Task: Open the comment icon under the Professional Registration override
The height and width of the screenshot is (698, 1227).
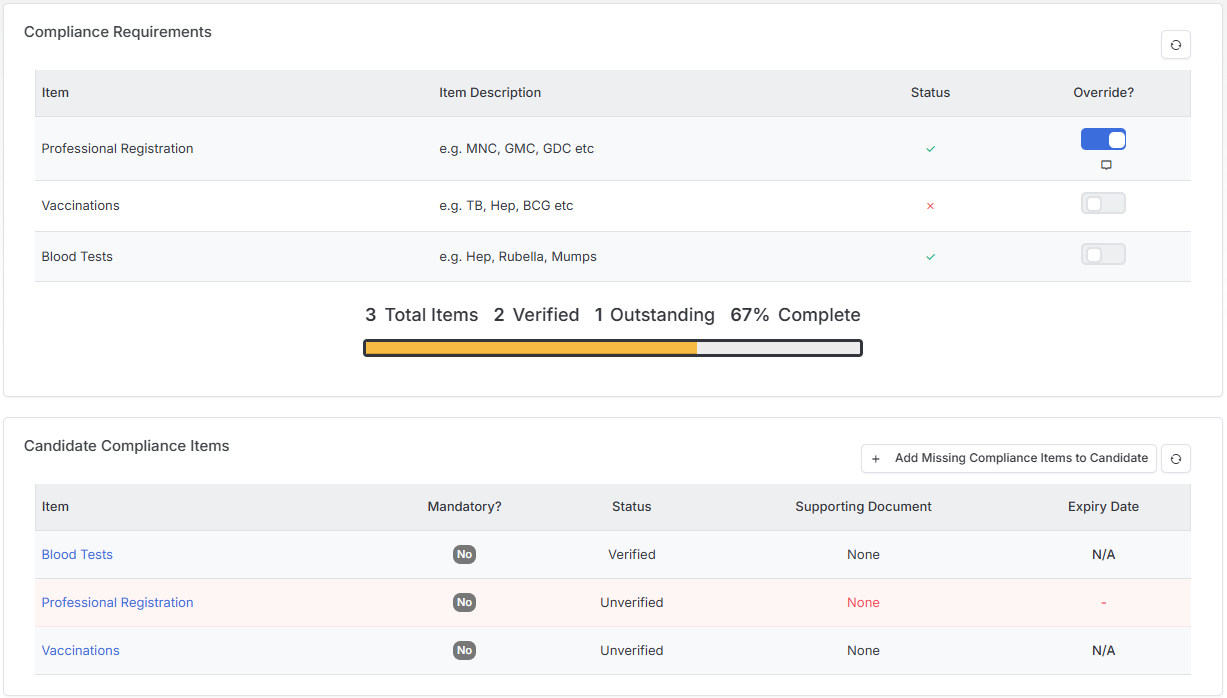Action: pyautogui.click(x=1106, y=165)
